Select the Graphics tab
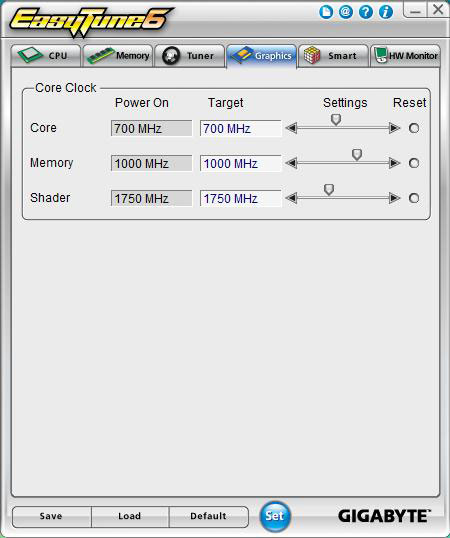Viewport: 450px width, 538px height. tap(261, 56)
